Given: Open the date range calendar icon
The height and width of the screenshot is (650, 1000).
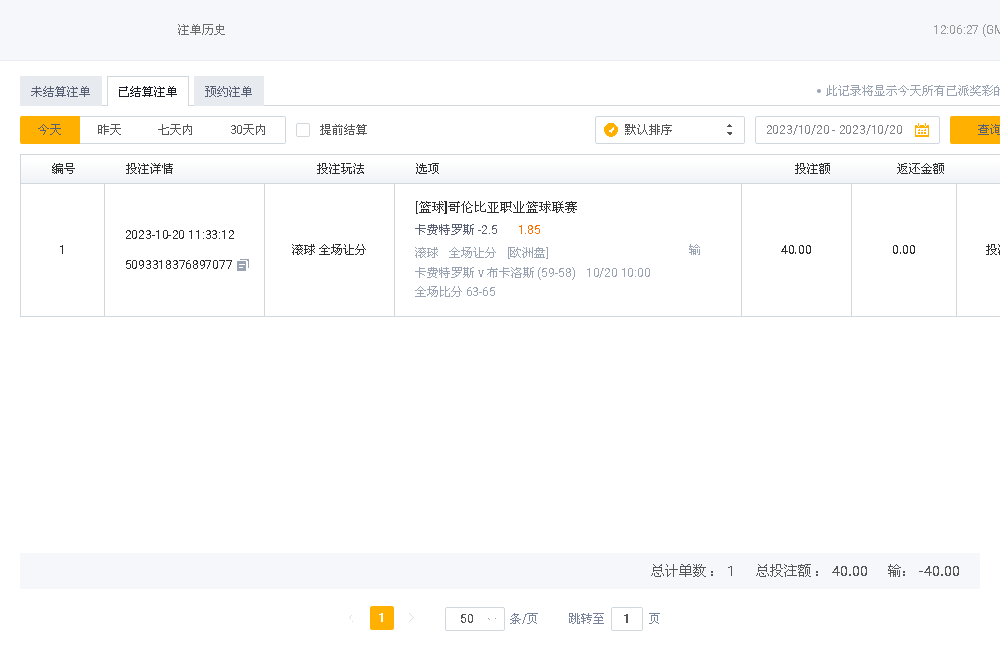Looking at the screenshot, I should coord(922,130).
